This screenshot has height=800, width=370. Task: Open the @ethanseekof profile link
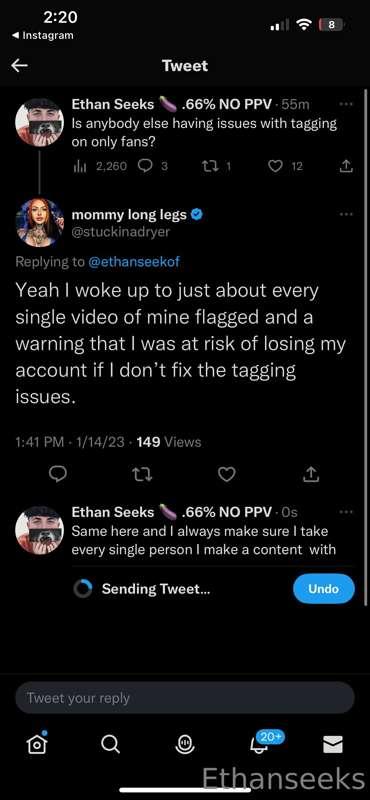pyautogui.click(x=134, y=262)
